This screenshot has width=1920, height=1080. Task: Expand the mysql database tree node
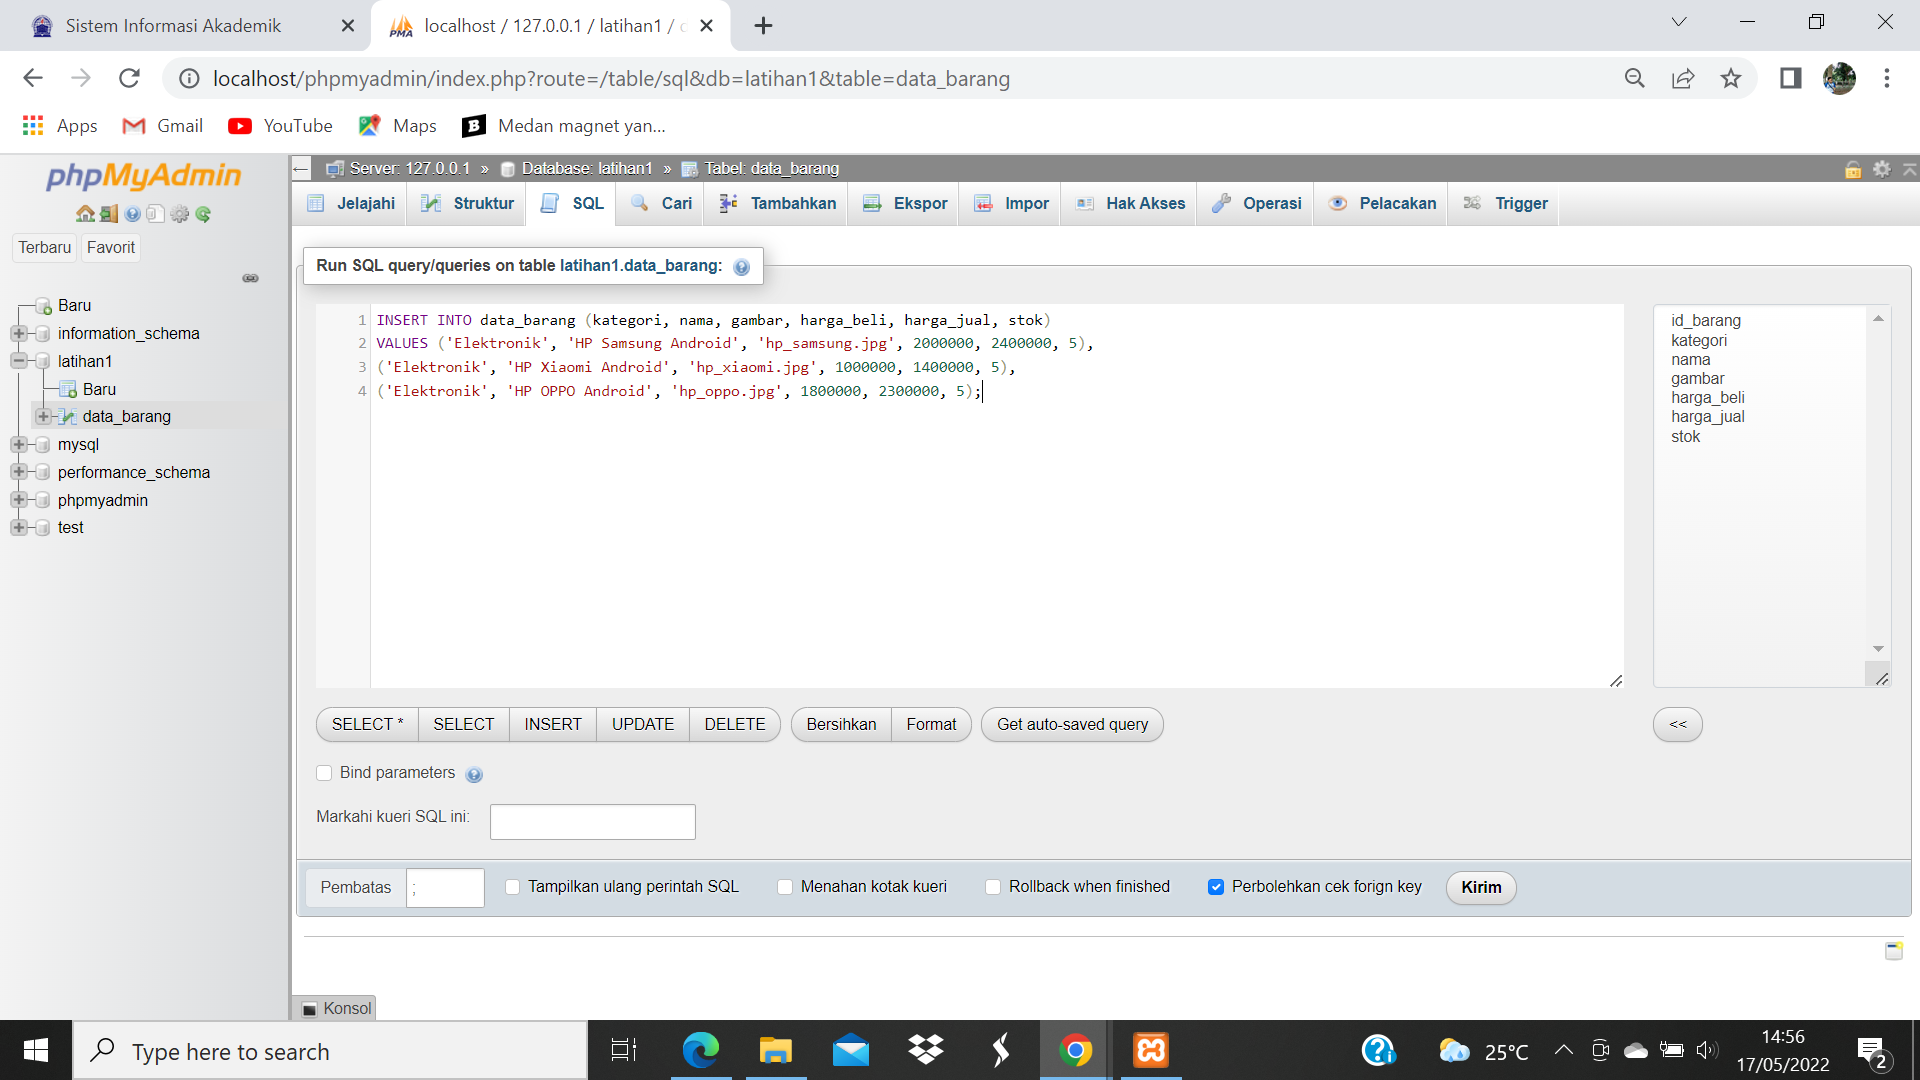click(x=19, y=444)
